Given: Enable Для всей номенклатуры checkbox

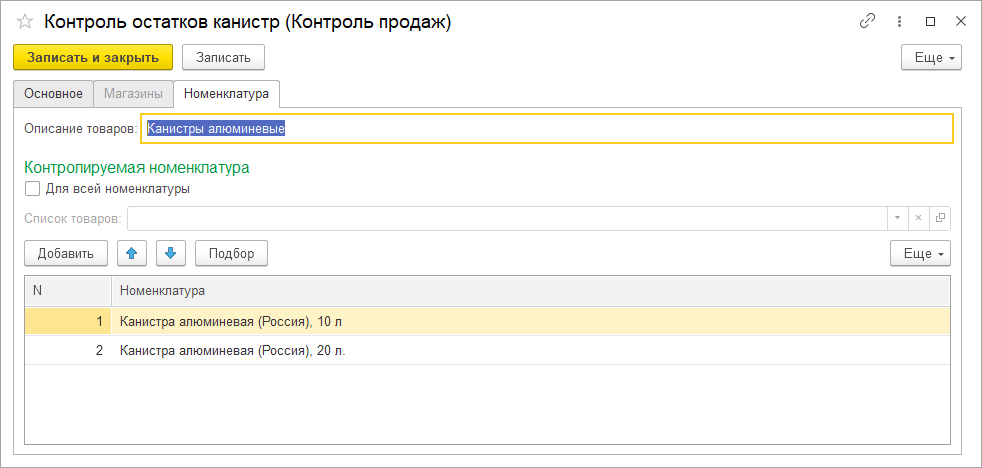Looking at the screenshot, I should [x=33, y=188].
